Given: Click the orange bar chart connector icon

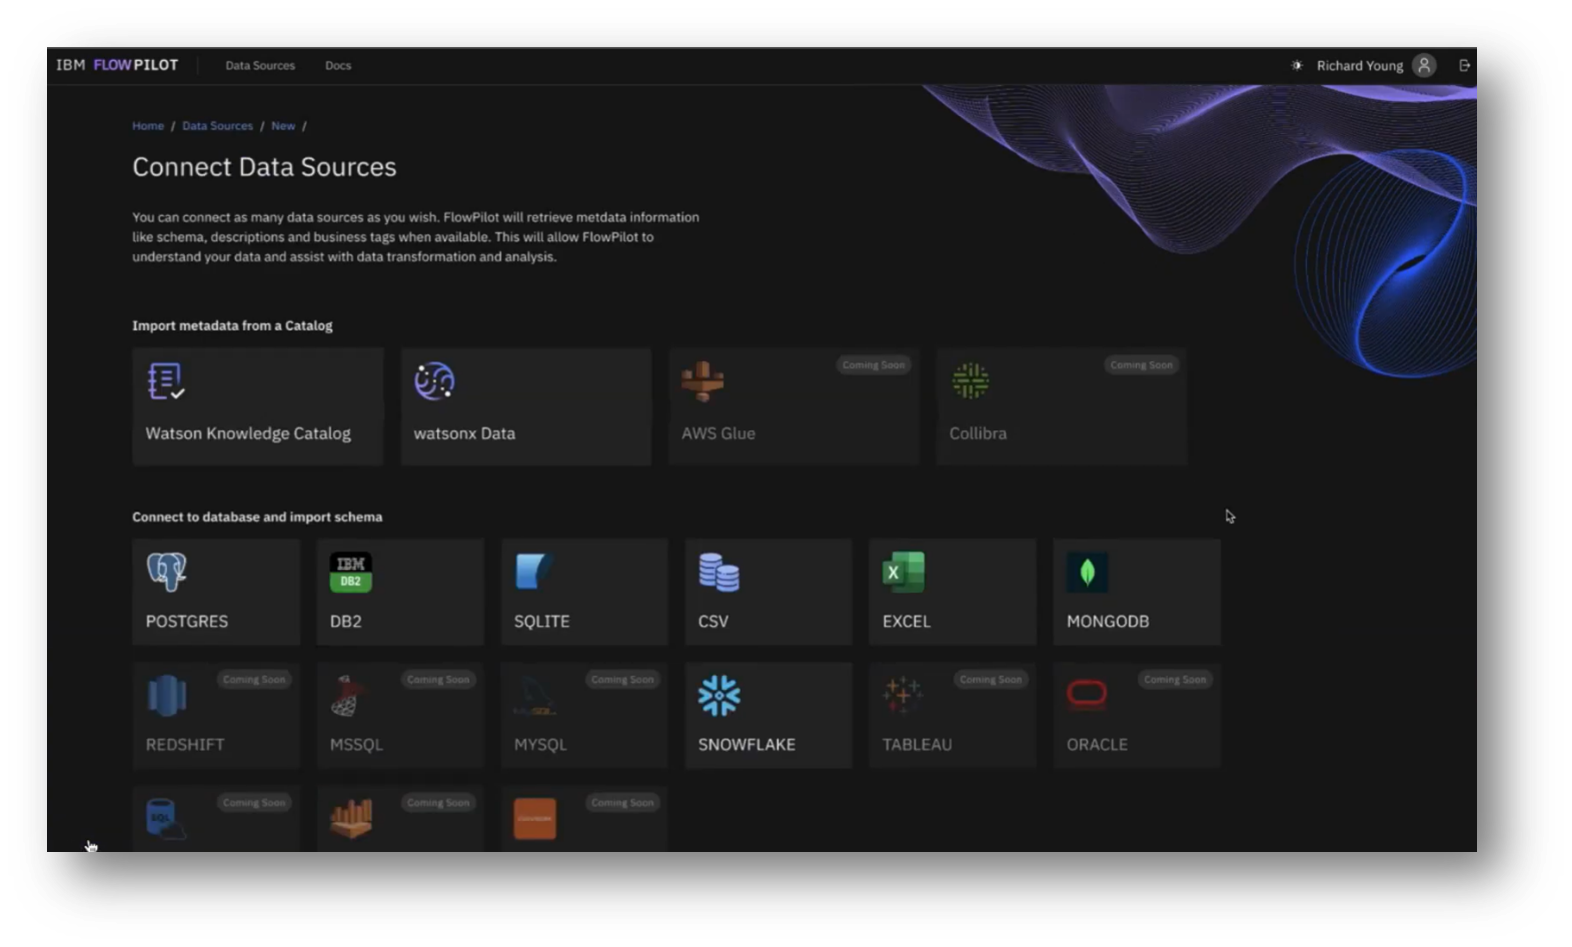Looking at the screenshot, I should pyautogui.click(x=351, y=819).
